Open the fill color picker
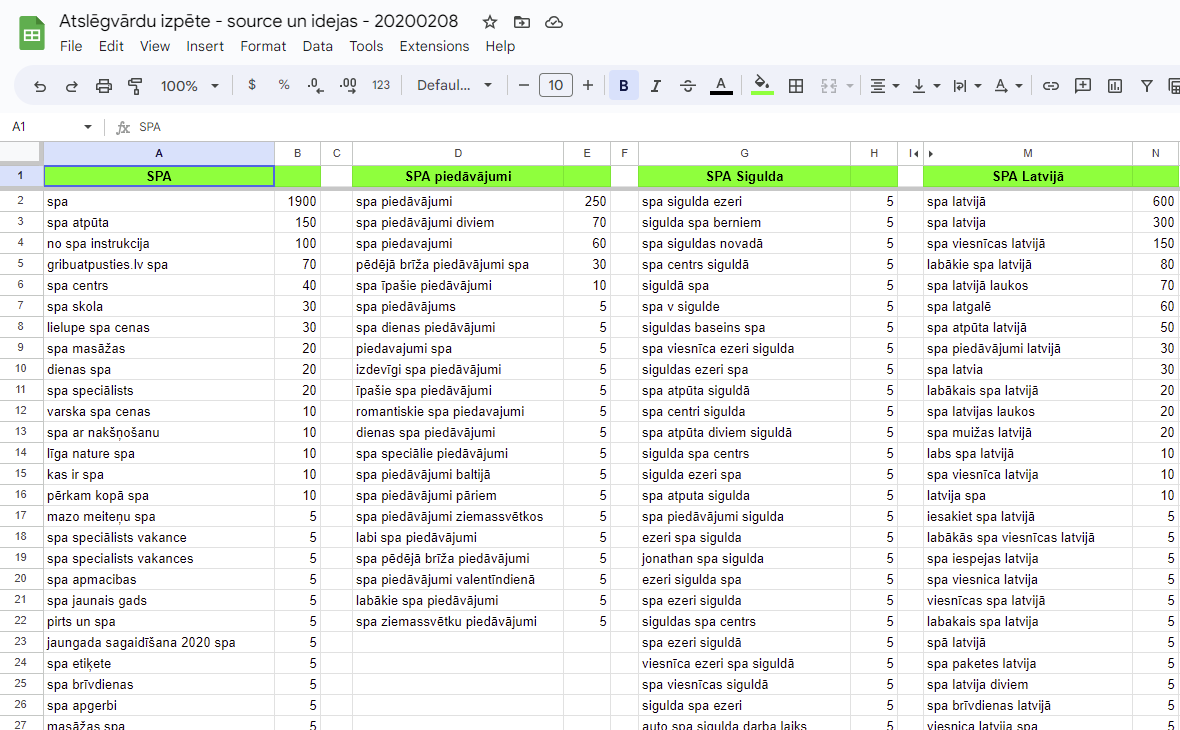Screen dimensions: 1180x730 pyautogui.click(x=762, y=86)
